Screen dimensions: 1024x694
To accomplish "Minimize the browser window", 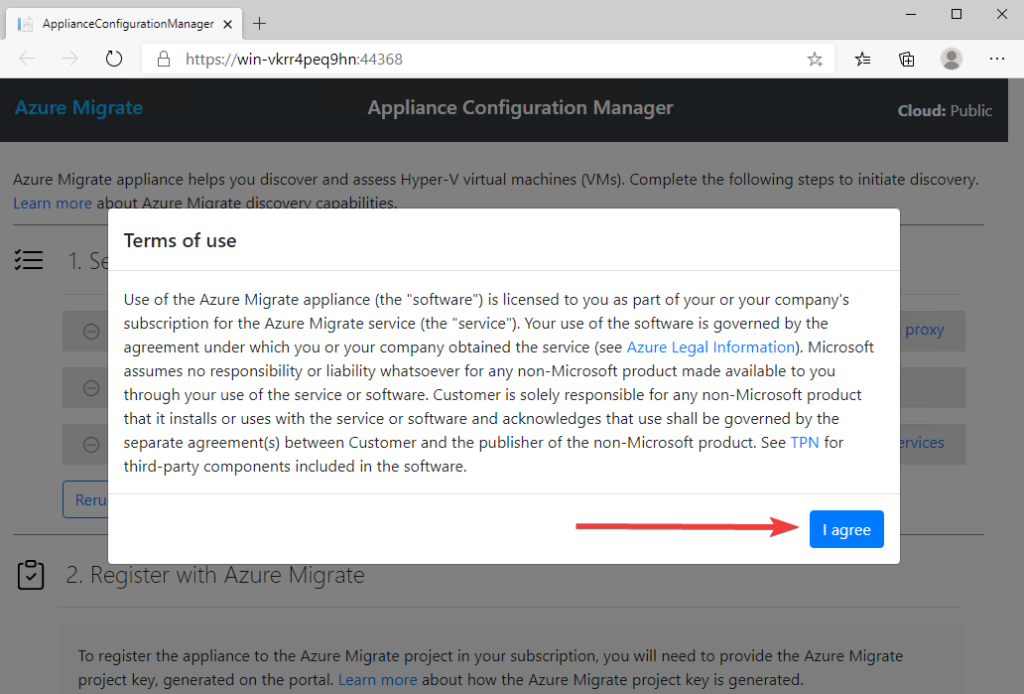I will click(x=911, y=14).
